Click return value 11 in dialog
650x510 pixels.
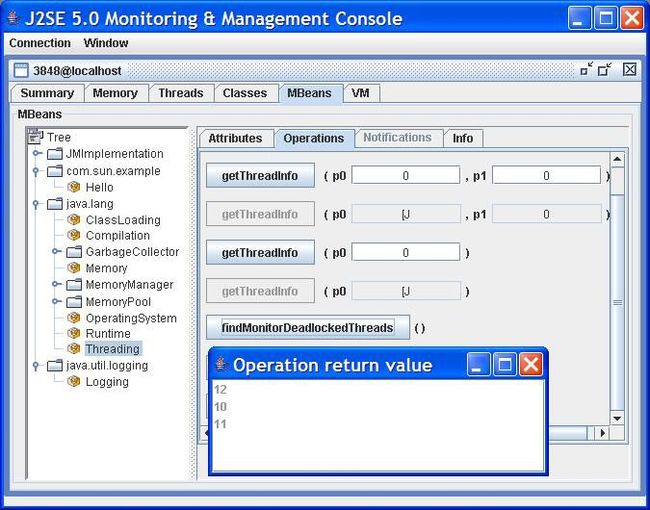pos(221,424)
